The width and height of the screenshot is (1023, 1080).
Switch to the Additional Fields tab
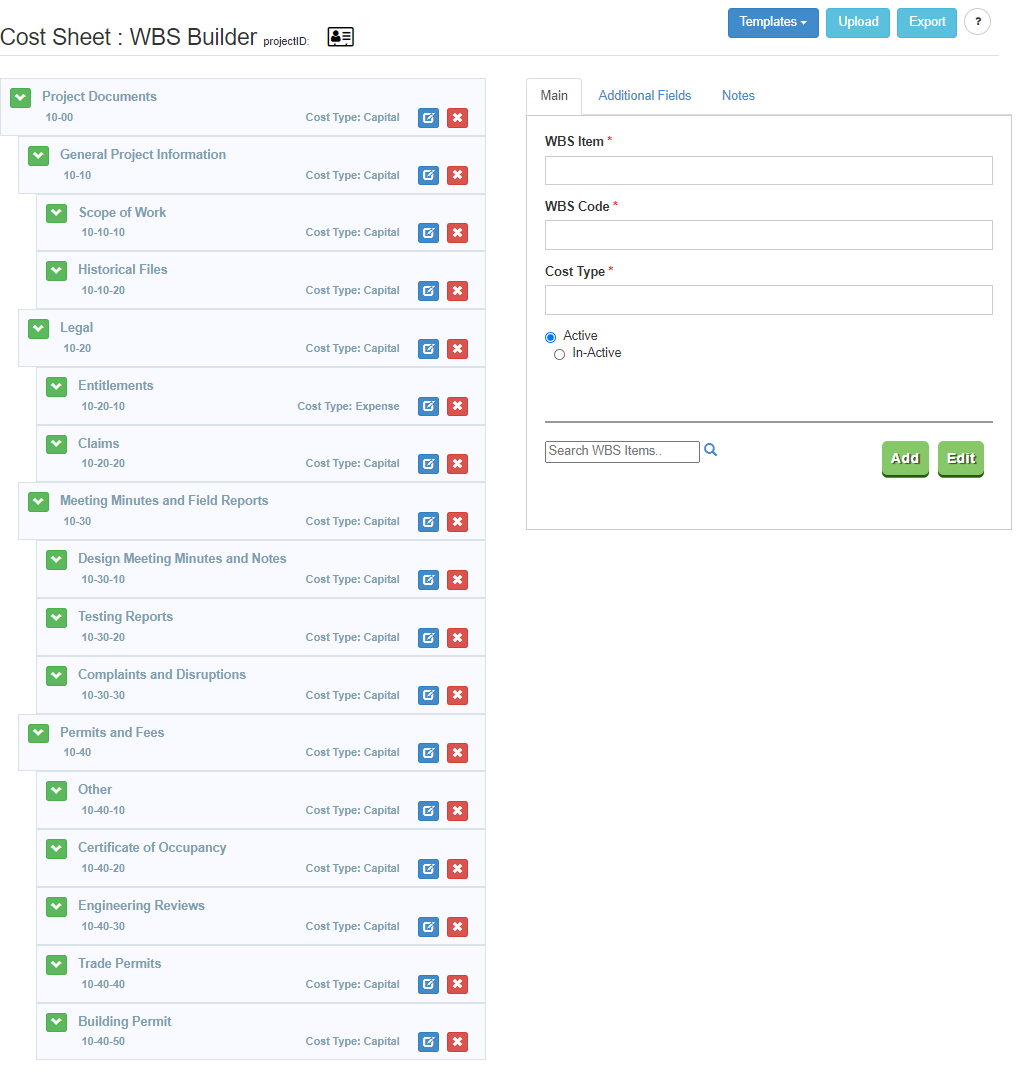[644, 95]
